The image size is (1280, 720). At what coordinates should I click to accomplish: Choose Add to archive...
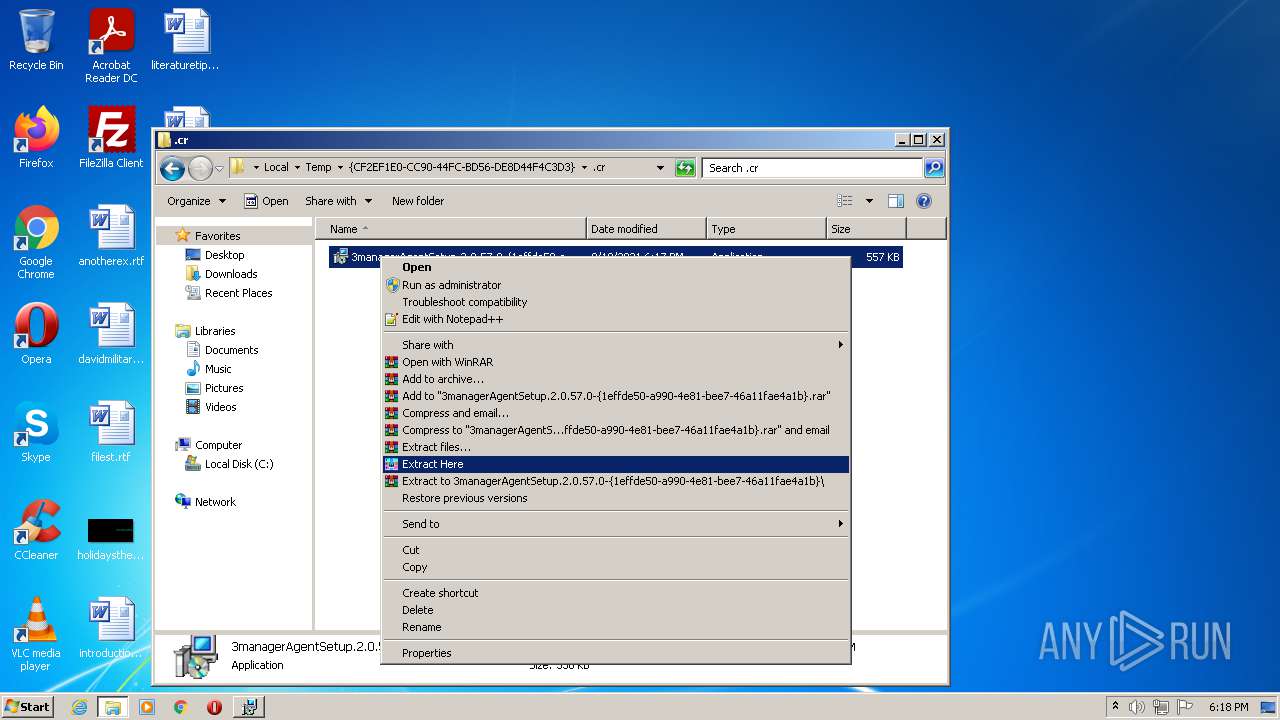click(616, 379)
